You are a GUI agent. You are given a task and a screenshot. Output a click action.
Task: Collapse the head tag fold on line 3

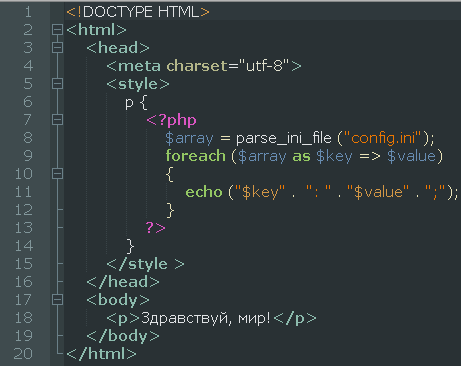tap(57, 48)
